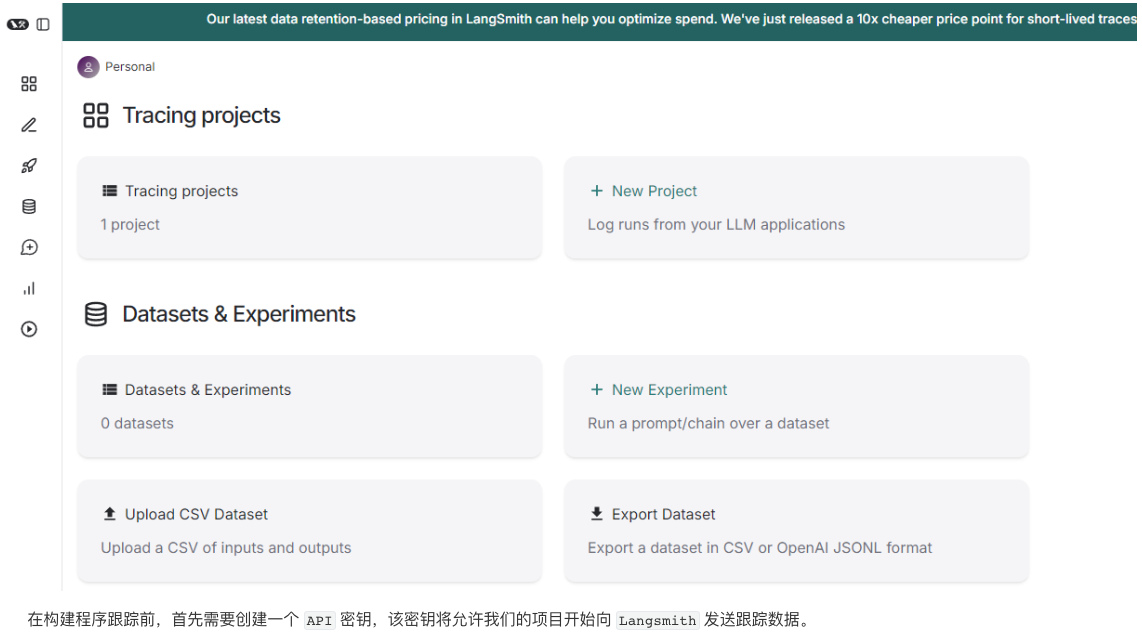1142x641 pixels.
Task: Open the rocket deployments sidebar icon
Action: [x=29, y=166]
